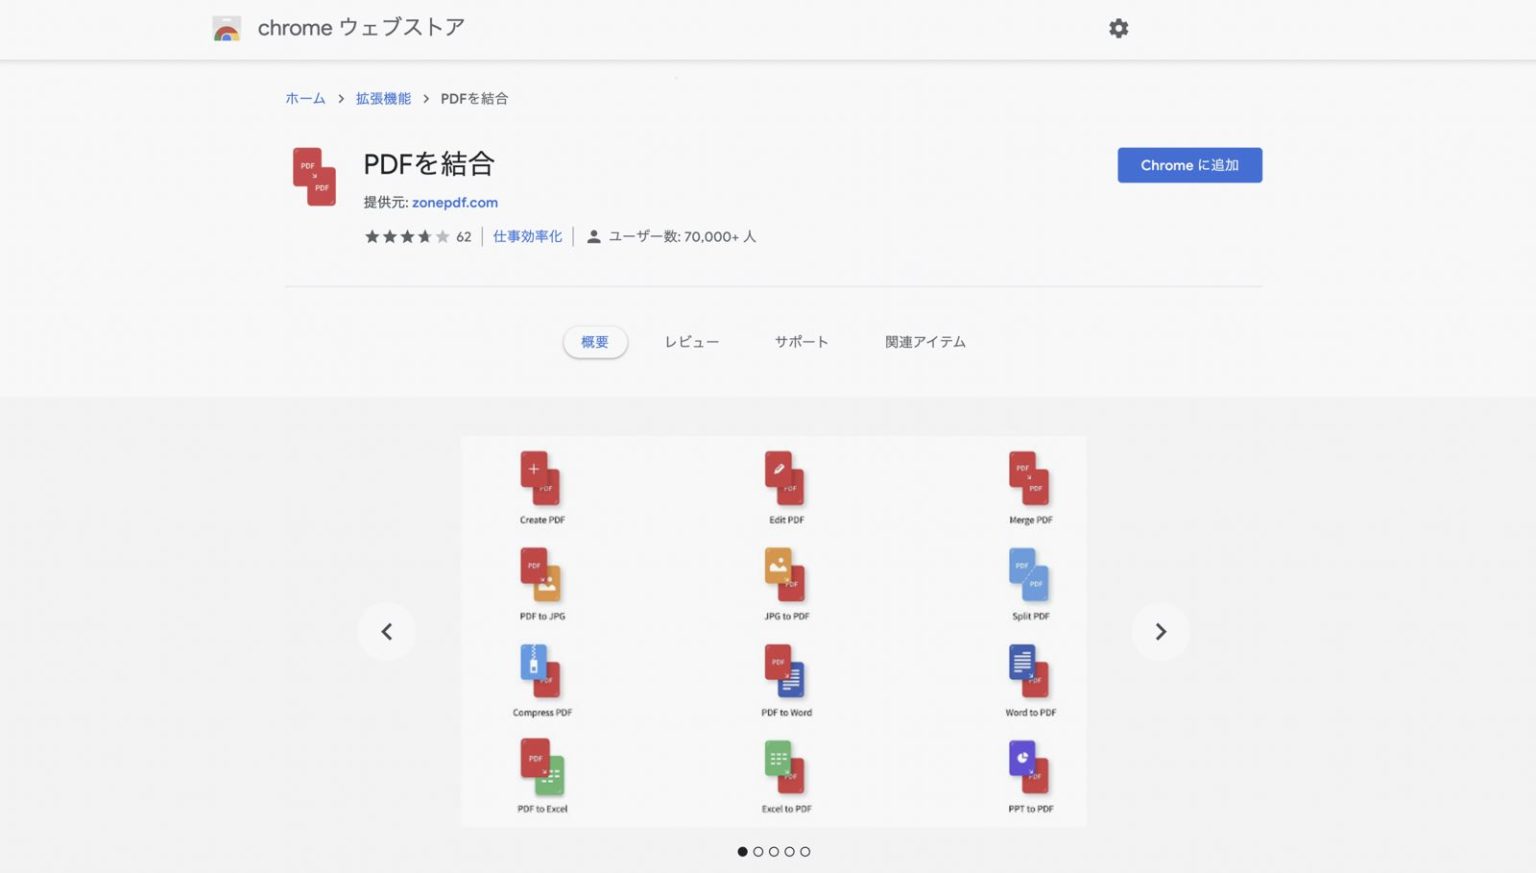
Task: Open the zonepdf.com provider link
Action: 454,202
